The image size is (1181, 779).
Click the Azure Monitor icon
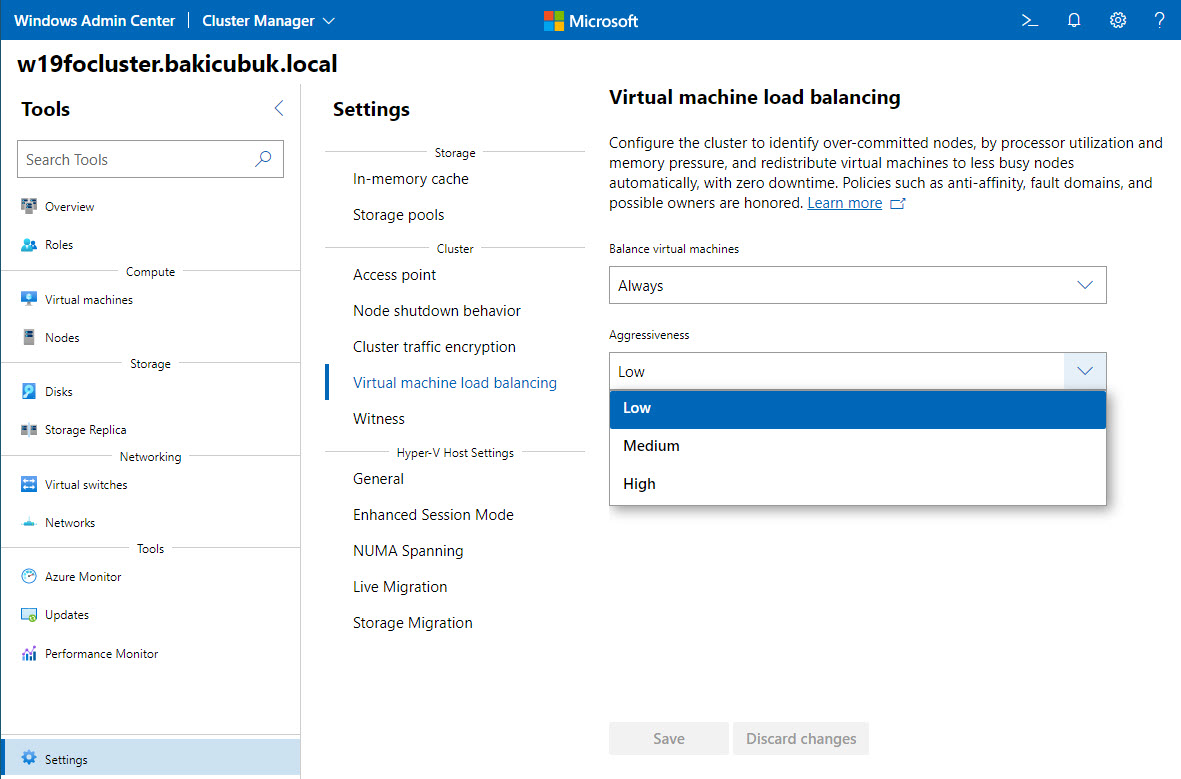click(x=29, y=576)
